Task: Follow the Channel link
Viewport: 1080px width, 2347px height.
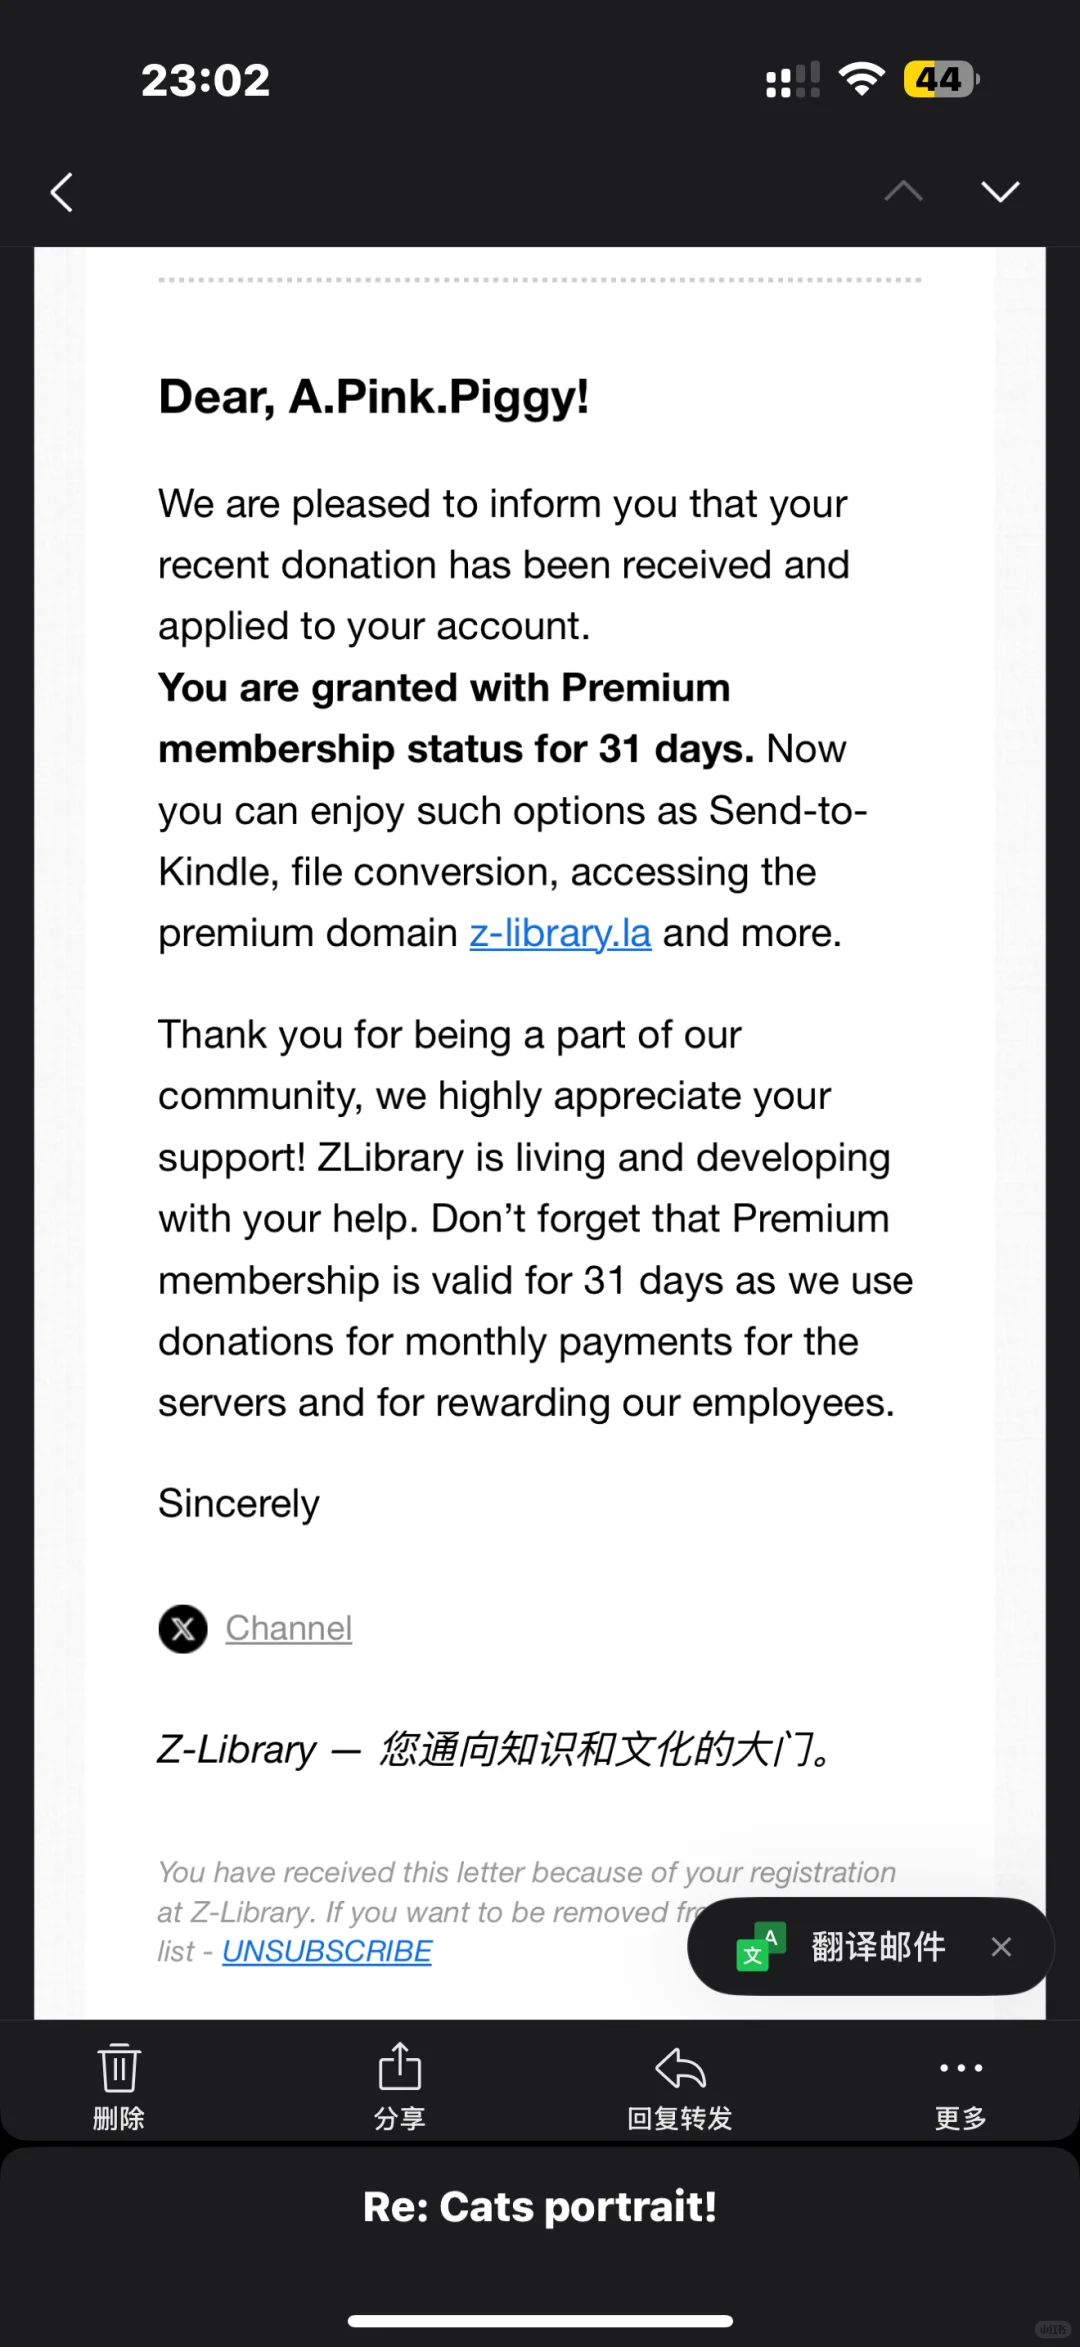Action: pyautogui.click(x=288, y=1628)
